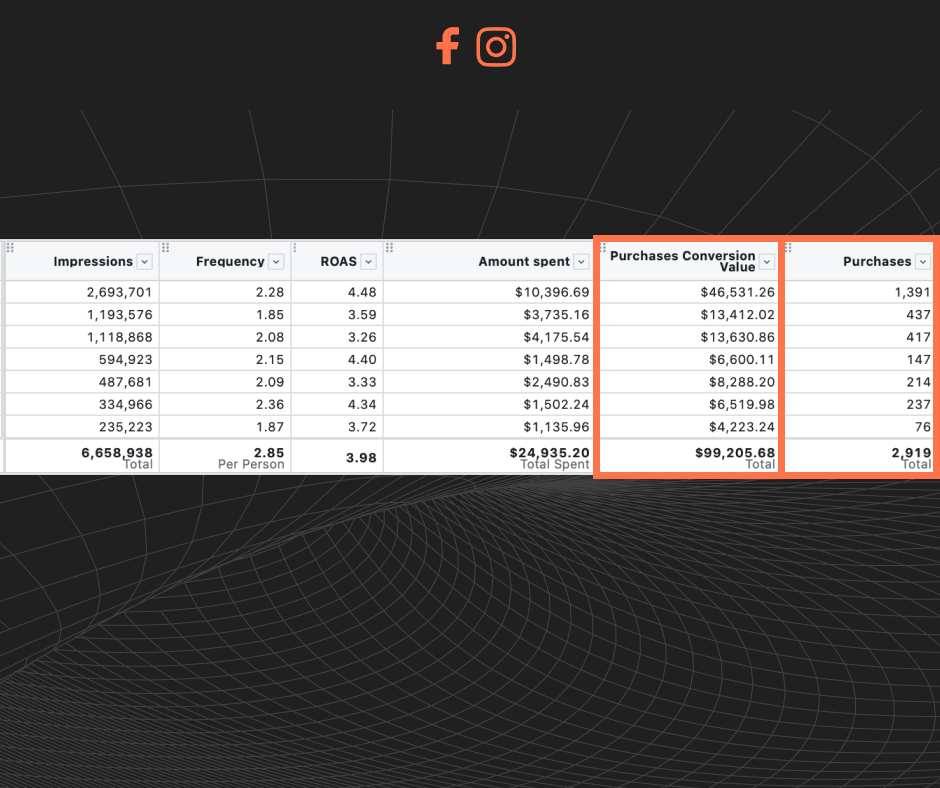Click purchases count 1,391
The image size is (940, 788).
coord(912,292)
